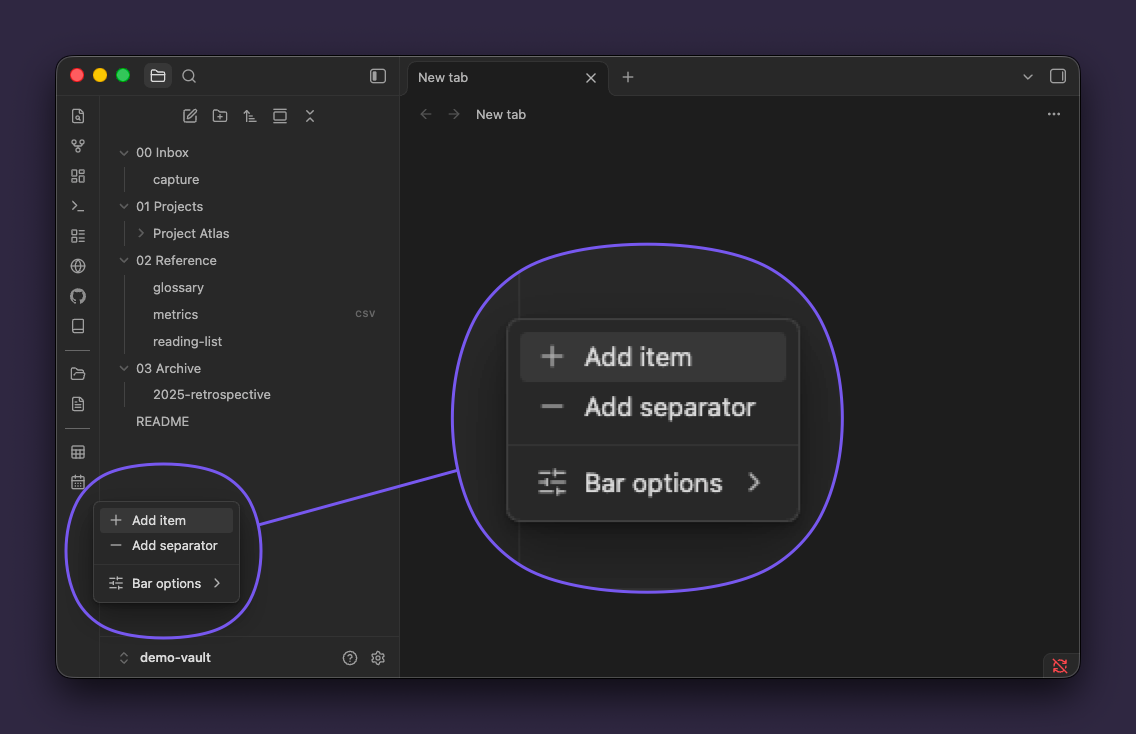Screen dimensions: 1136x734
Task: Open the three-dots more options menu
Action: coord(1054,114)
